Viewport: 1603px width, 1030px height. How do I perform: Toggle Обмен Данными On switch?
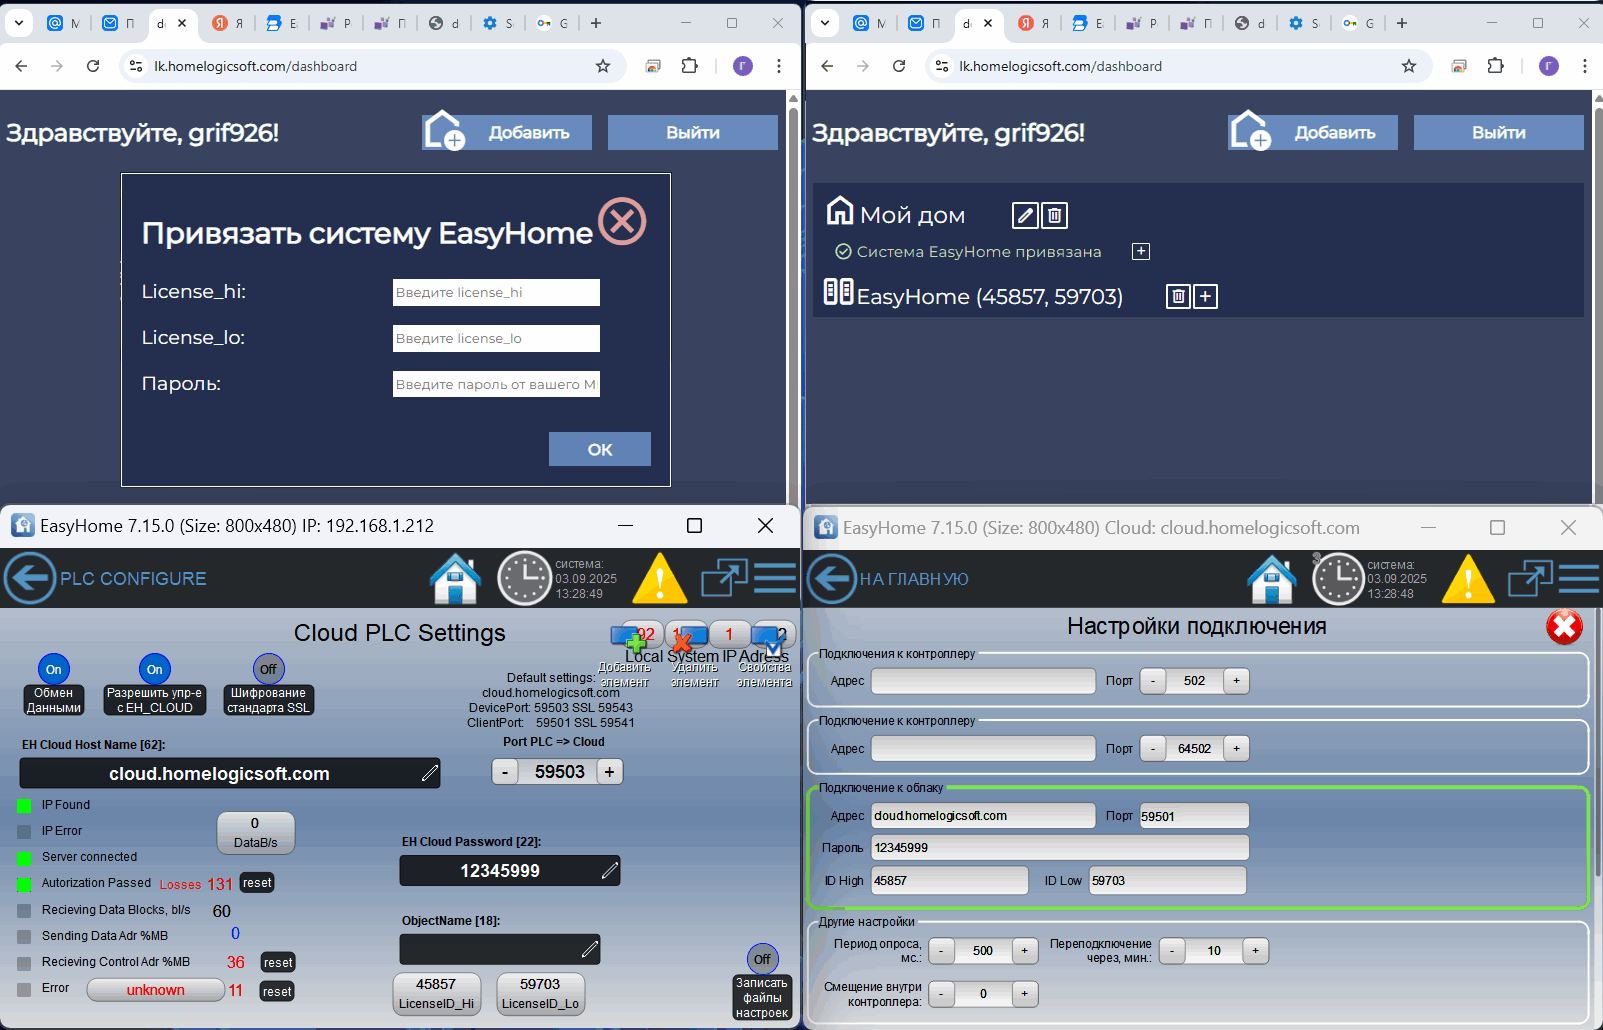click(x=54, y=669)
